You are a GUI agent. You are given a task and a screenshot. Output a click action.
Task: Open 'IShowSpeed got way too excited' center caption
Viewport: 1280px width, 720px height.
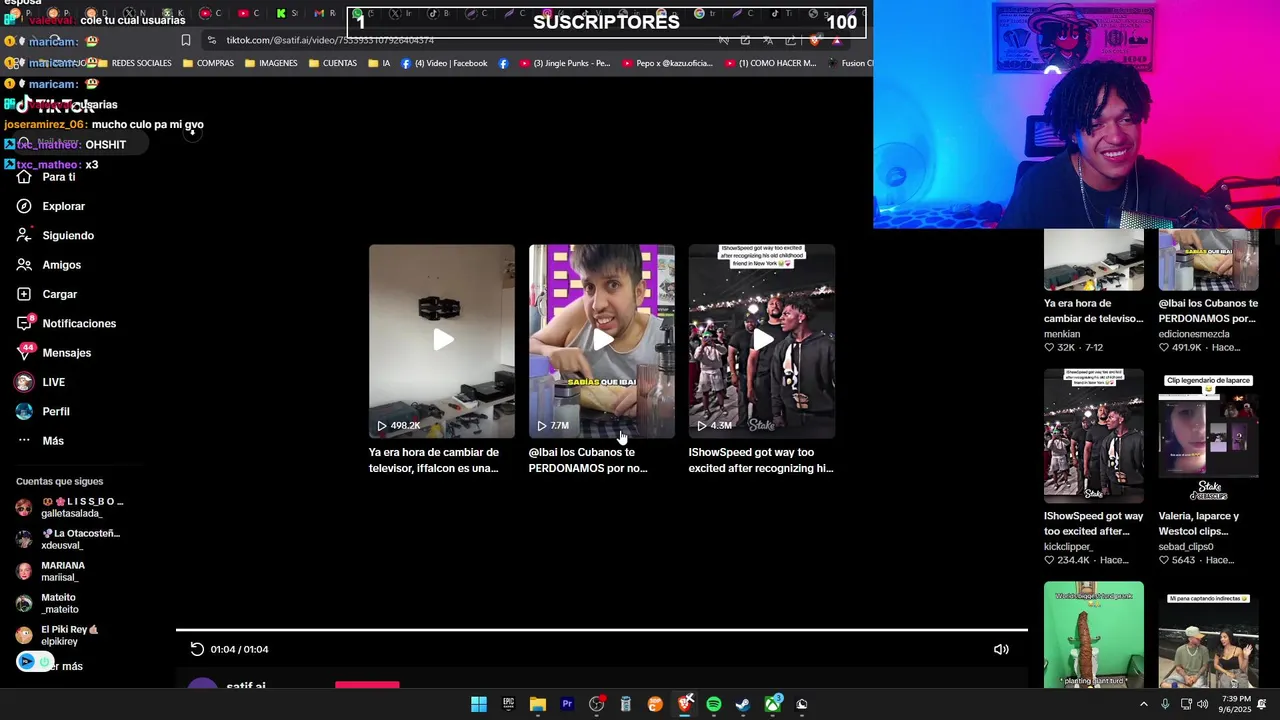point(761,460)
